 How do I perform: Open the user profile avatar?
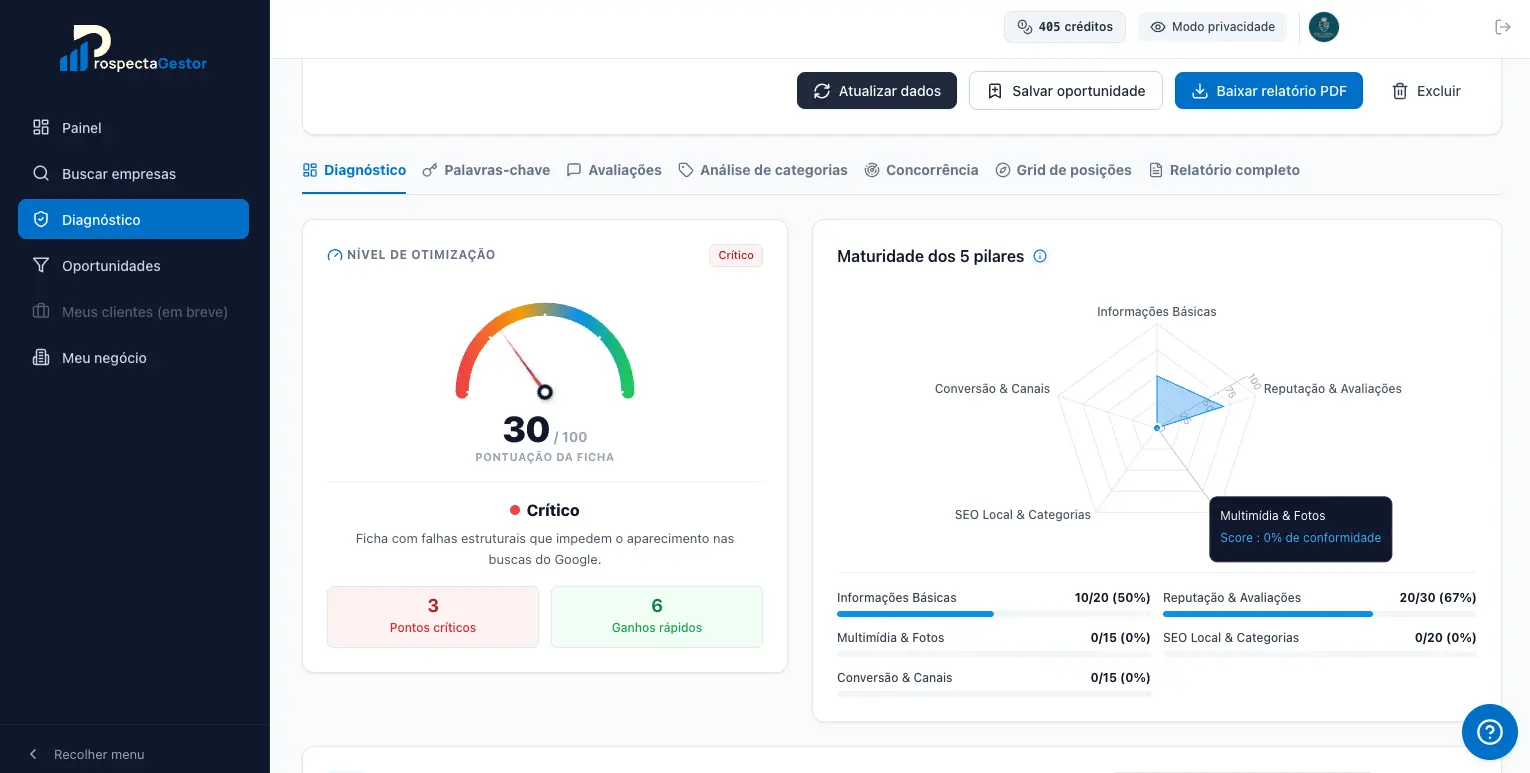point(1324,27)
